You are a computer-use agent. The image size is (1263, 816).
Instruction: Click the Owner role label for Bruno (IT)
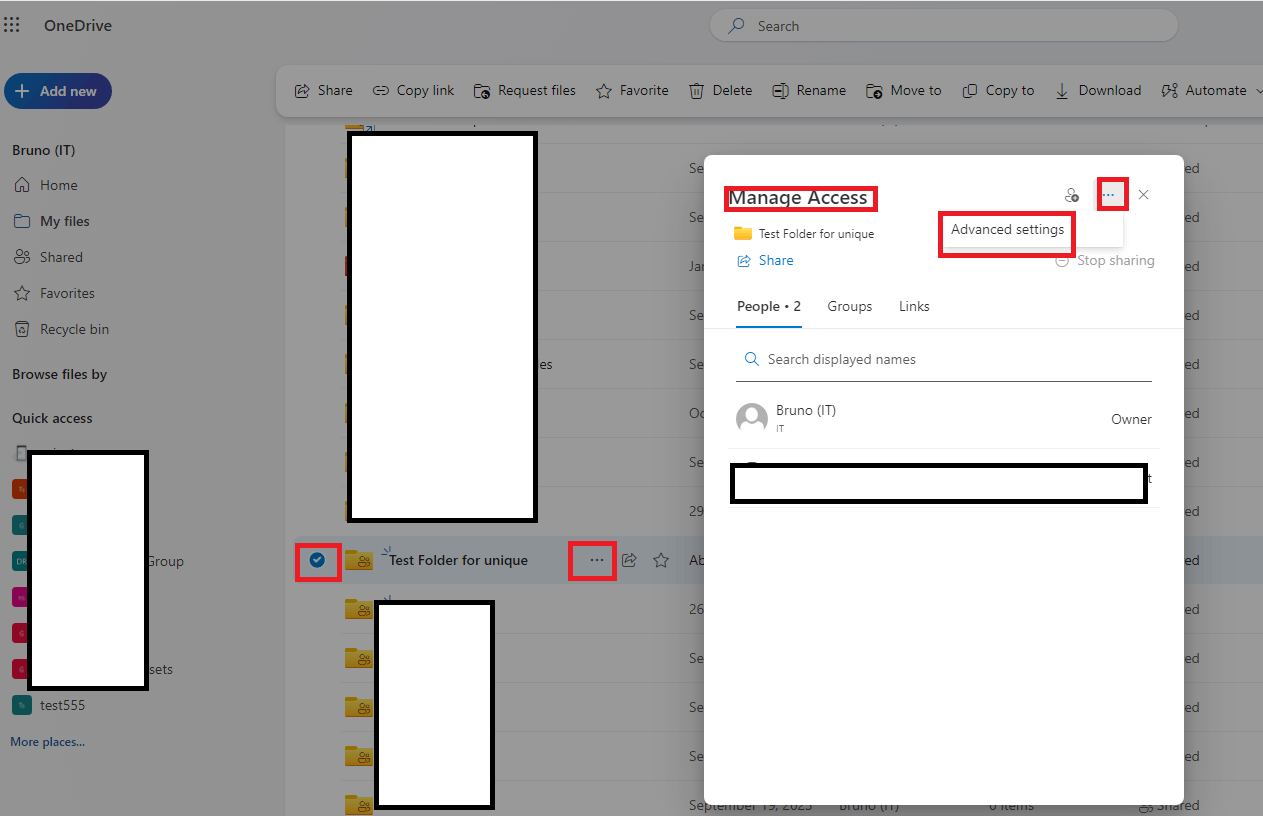(1131, 420)
